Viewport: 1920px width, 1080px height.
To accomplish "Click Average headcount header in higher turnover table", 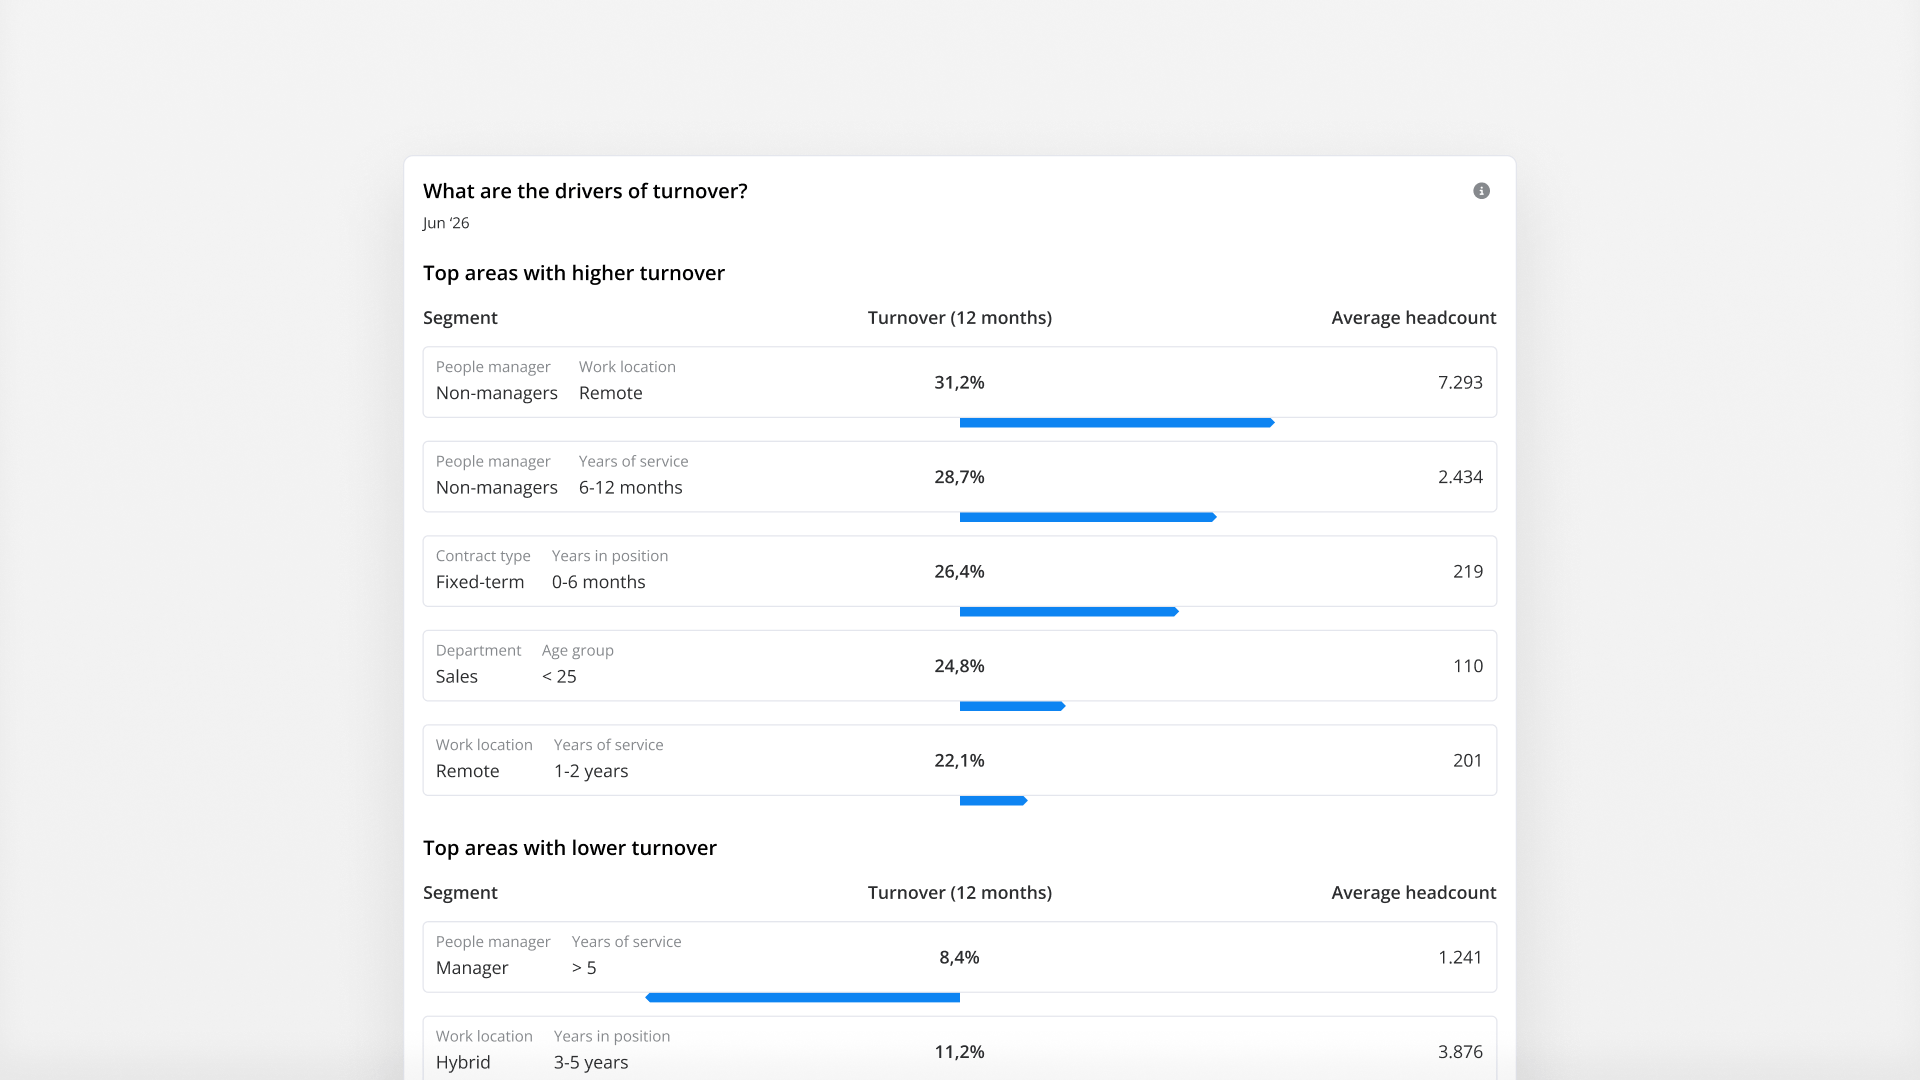I will tap(1414, 318).
